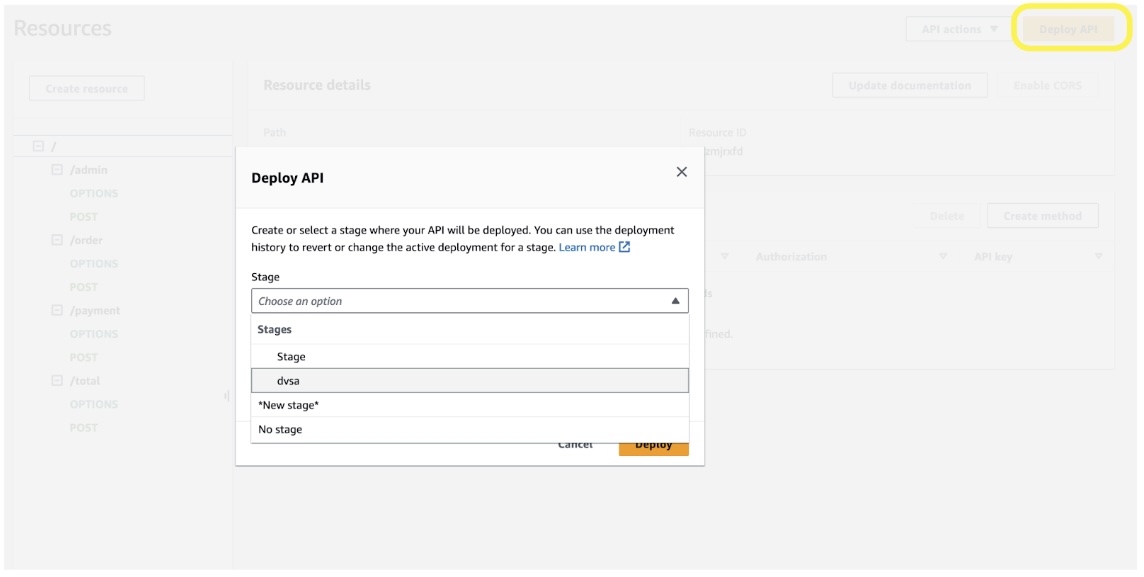
Task: Collapse the /payment resource node
Action: click(x=57, y=310)
